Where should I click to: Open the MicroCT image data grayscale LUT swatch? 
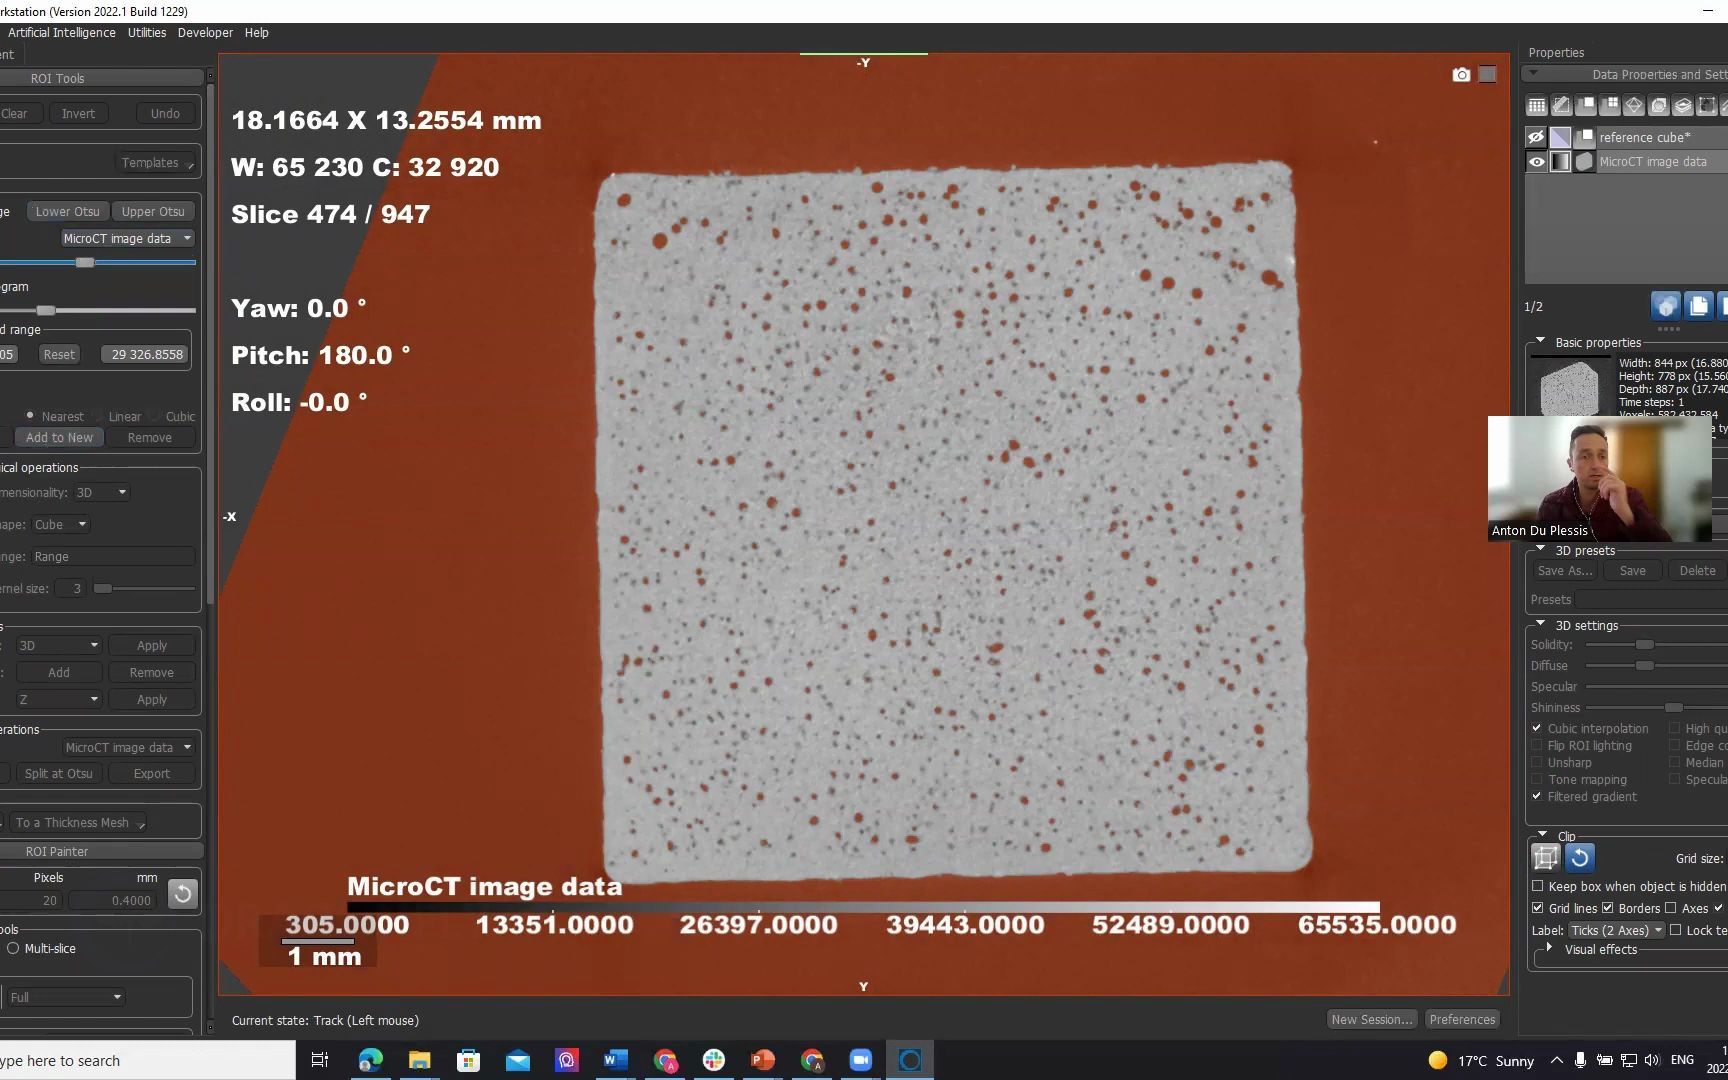point(1561,162)
